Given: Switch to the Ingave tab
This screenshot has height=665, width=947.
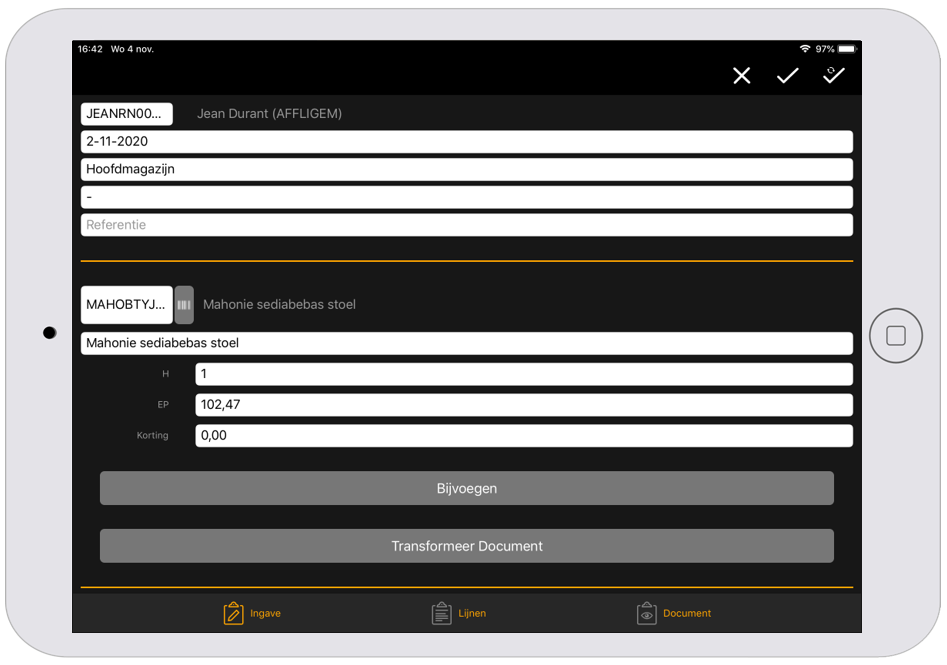Looking at the screenshot, I should [x=252, y=613].
